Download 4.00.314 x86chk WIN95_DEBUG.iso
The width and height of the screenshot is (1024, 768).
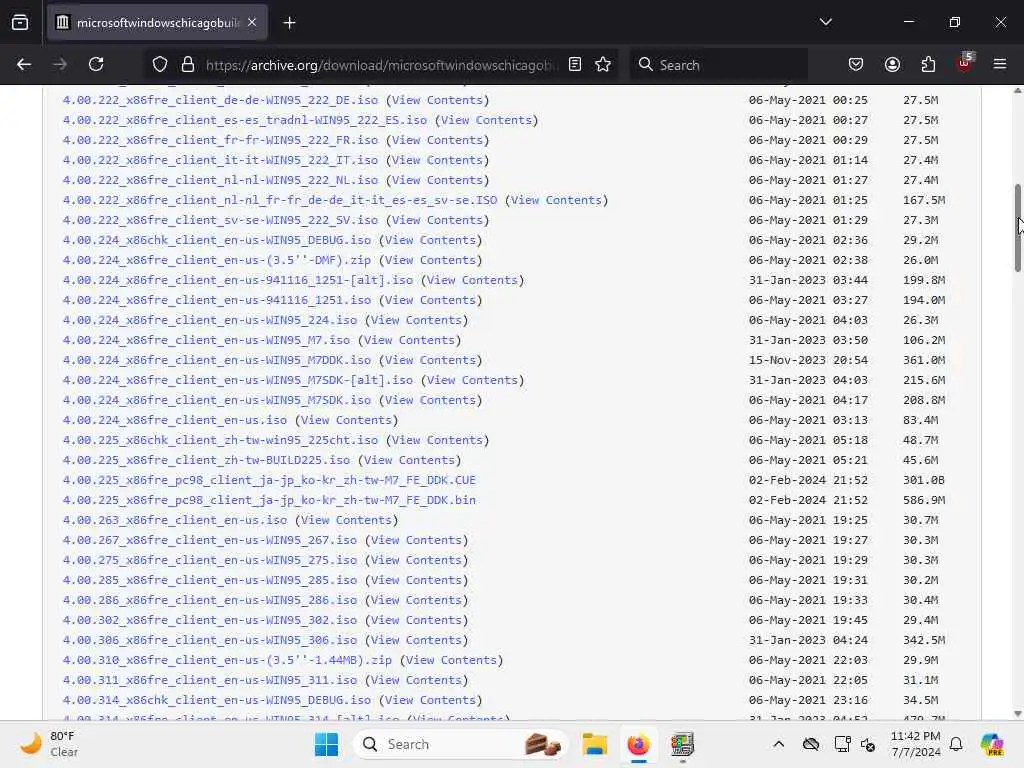(x=217, y=700)
